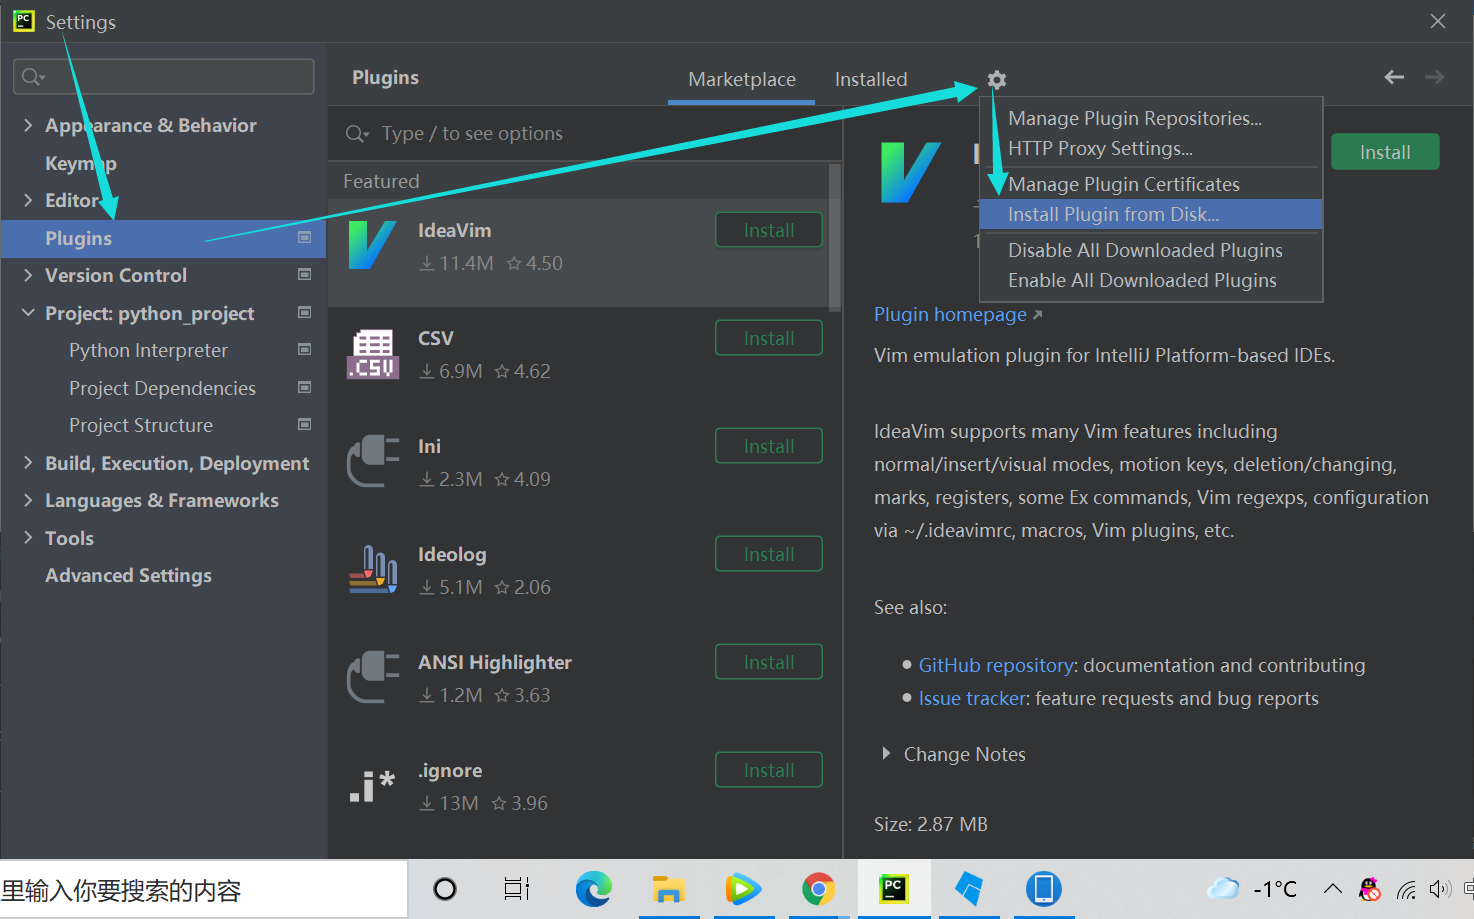Collapse the Project: python_project section

click(27, 313)
